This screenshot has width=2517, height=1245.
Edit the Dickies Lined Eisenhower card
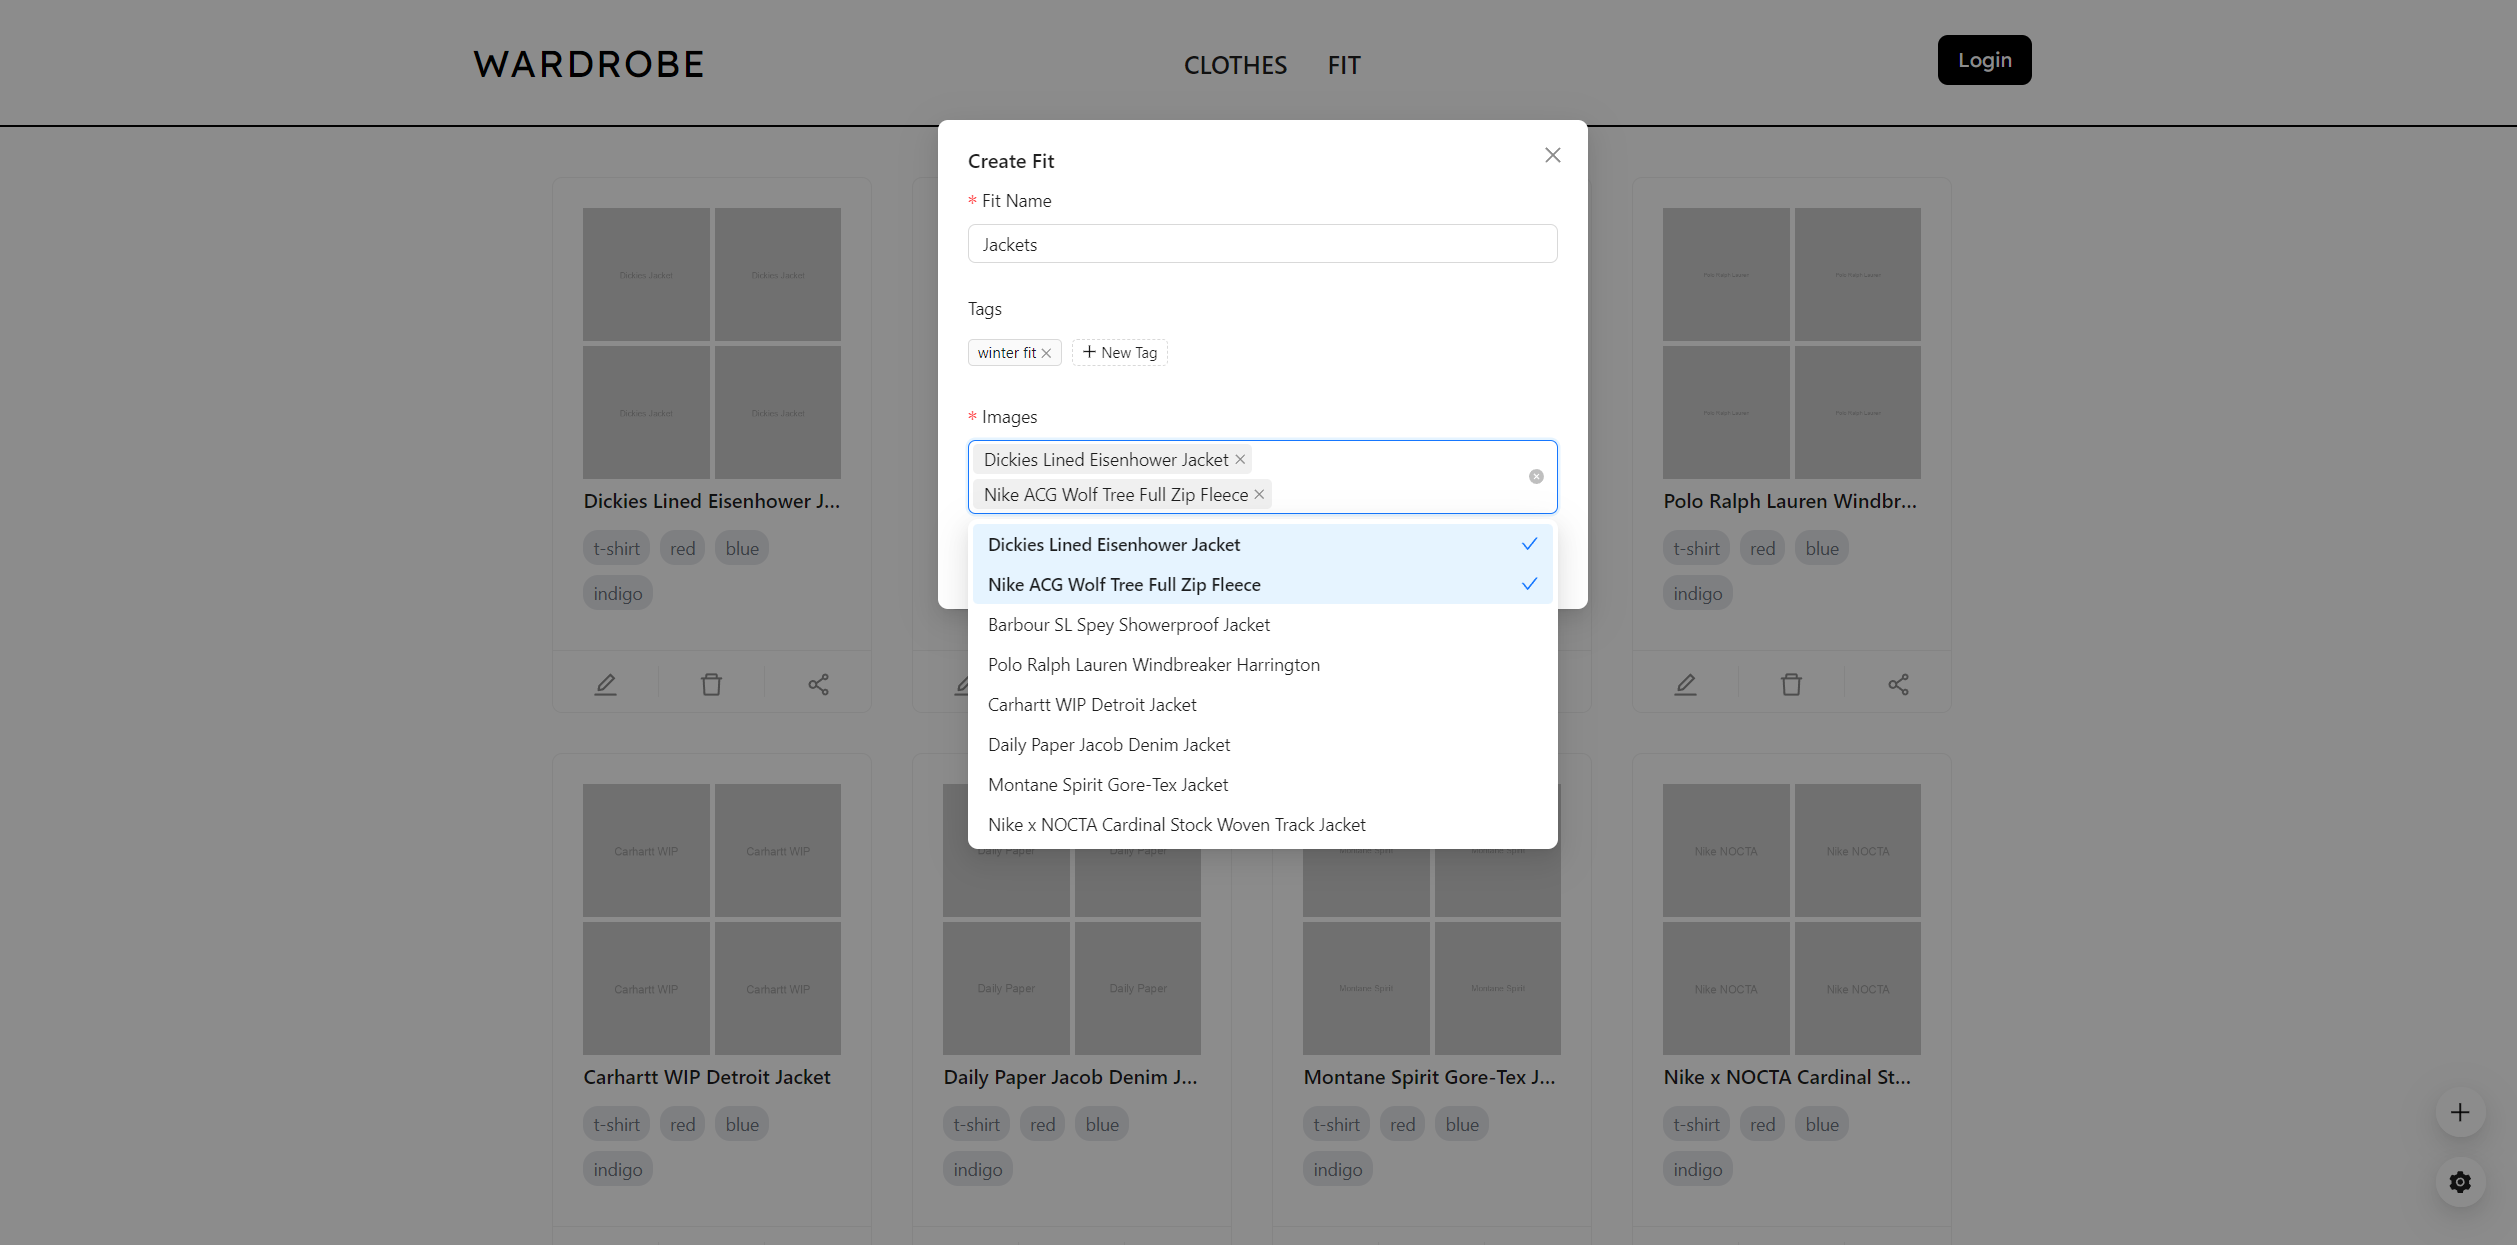pos(605,684)
